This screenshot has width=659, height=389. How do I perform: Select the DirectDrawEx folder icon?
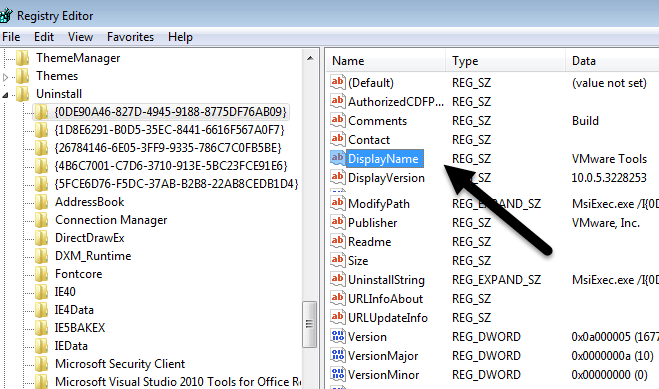coord(41,238)
